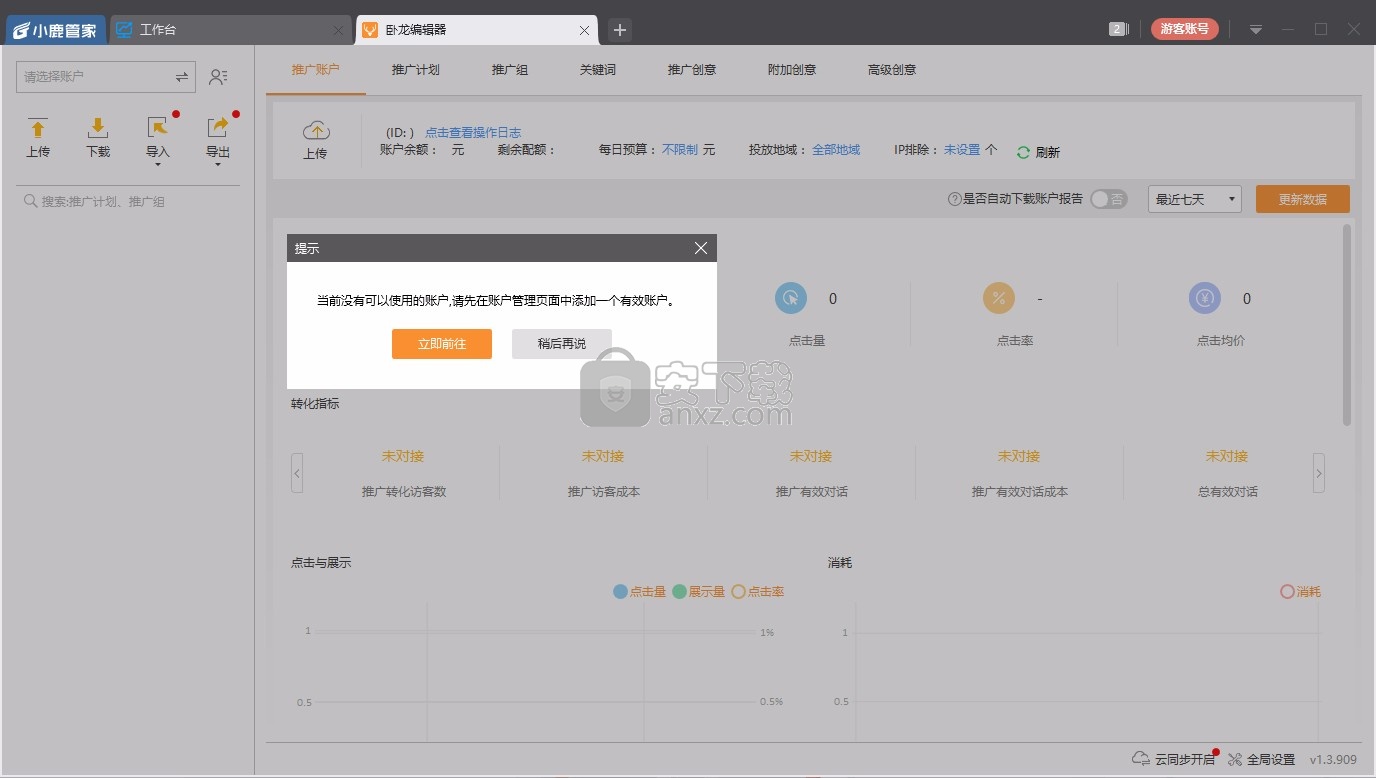Click the v1.3.909 version label
Screen dimensions: 1376x778
pyautogui.click(x=1333, y=759)
